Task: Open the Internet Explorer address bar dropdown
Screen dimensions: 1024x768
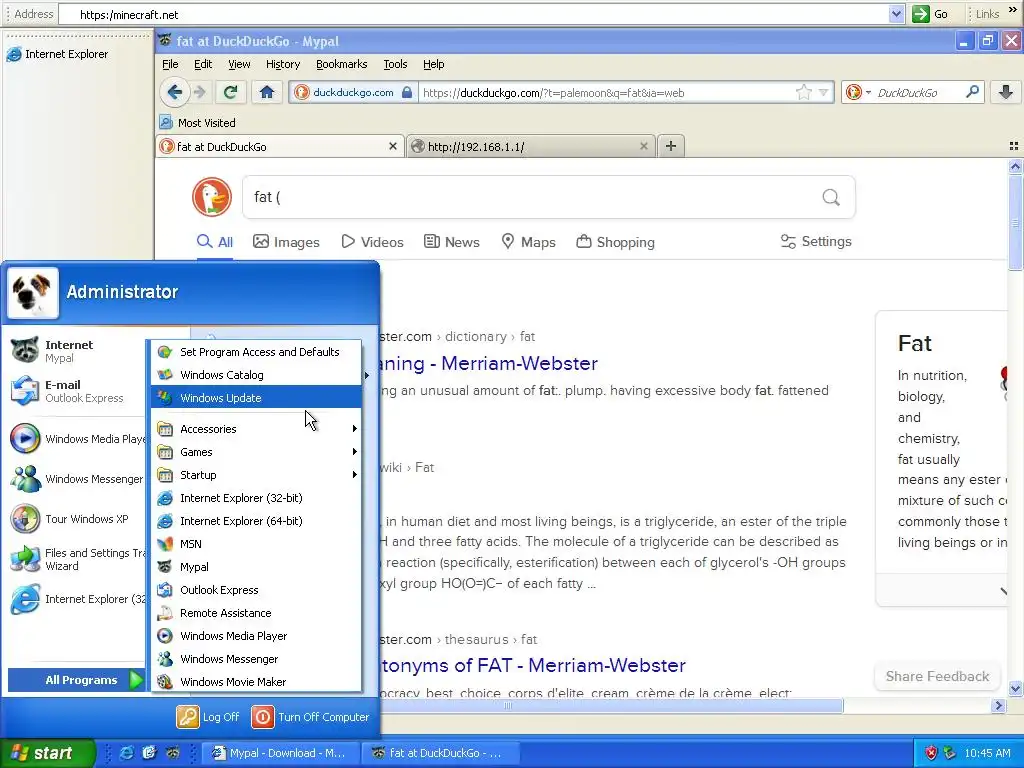Action: [x=896, y=14]
